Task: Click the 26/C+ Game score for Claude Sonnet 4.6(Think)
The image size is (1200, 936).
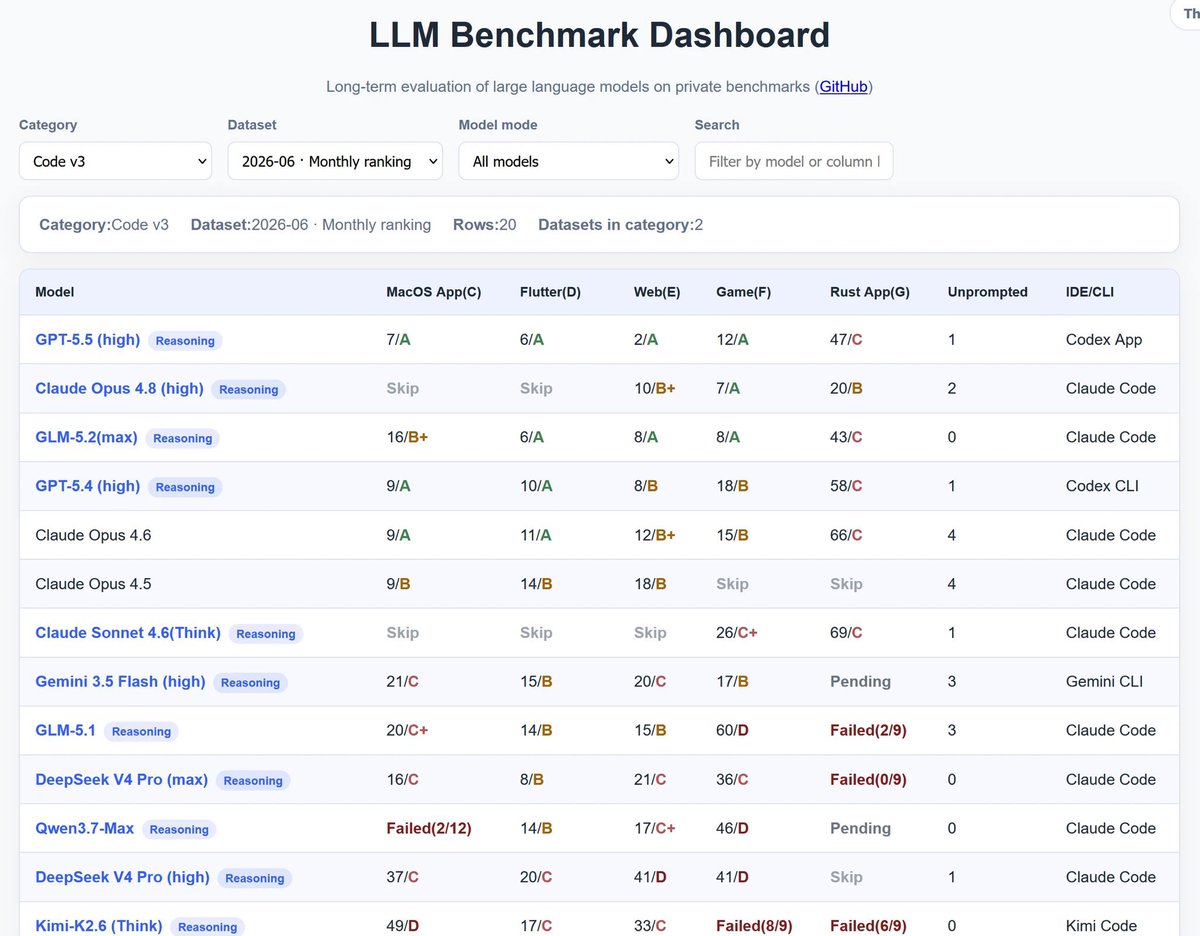Action: (737, 633)
